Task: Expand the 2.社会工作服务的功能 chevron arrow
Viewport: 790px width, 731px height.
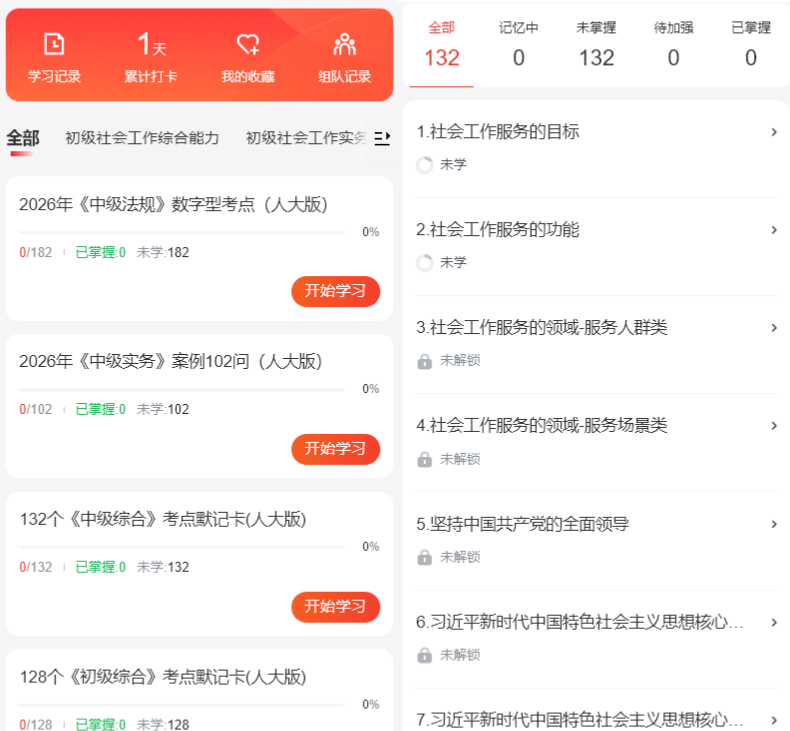Action: (x=773, y=230)
